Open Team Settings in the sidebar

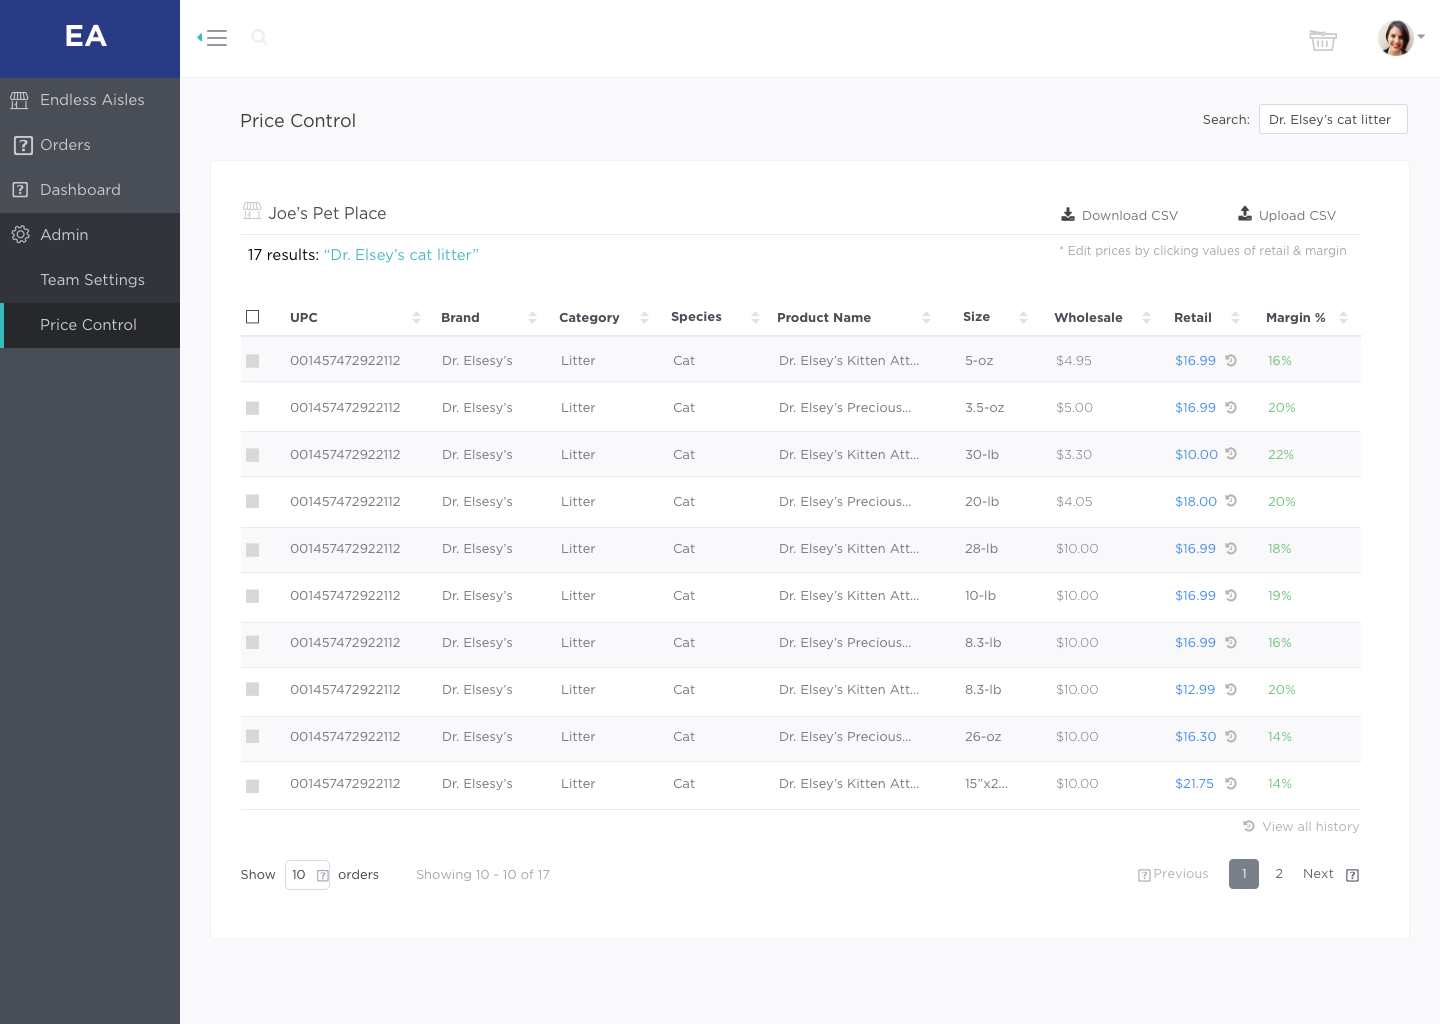tap(92, 280)
